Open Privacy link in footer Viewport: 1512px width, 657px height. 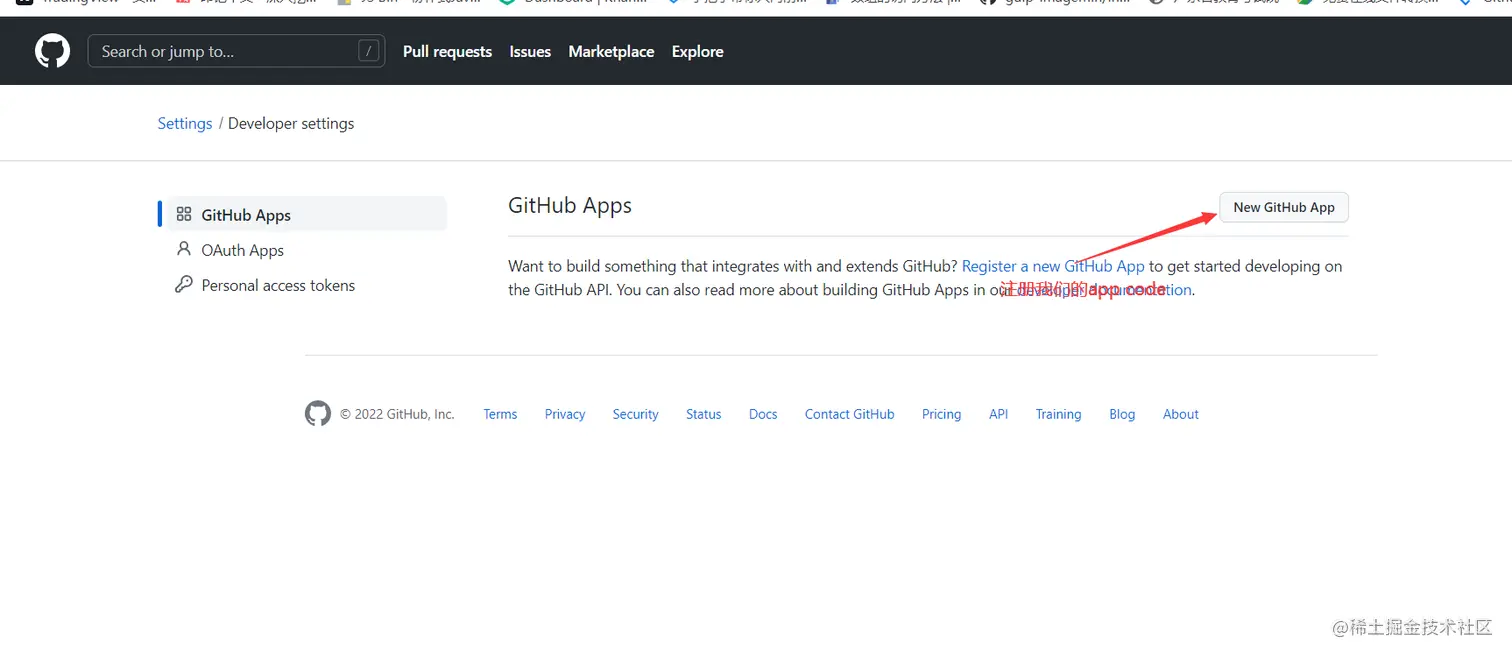(565, 414)
